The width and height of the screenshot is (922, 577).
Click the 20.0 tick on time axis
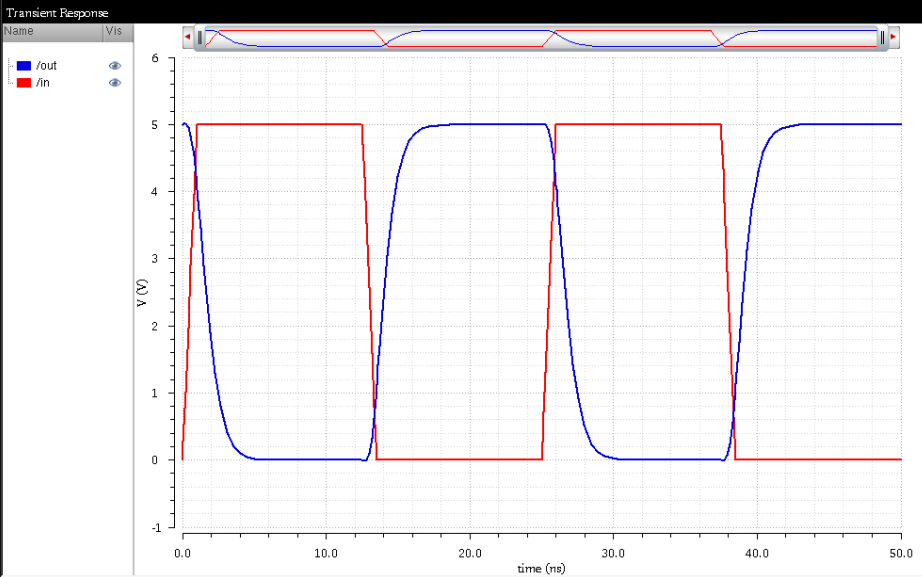[x=469, y=552]
